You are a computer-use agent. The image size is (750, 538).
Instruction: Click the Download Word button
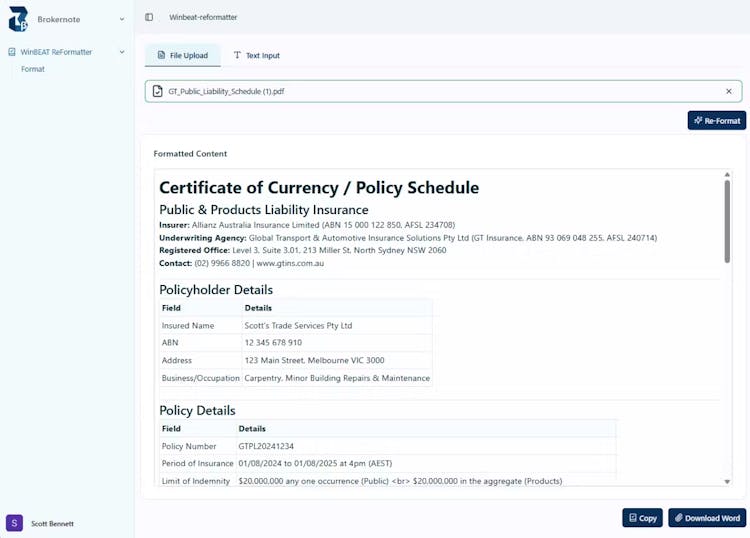pyautogui.click(x=707, y=518)
